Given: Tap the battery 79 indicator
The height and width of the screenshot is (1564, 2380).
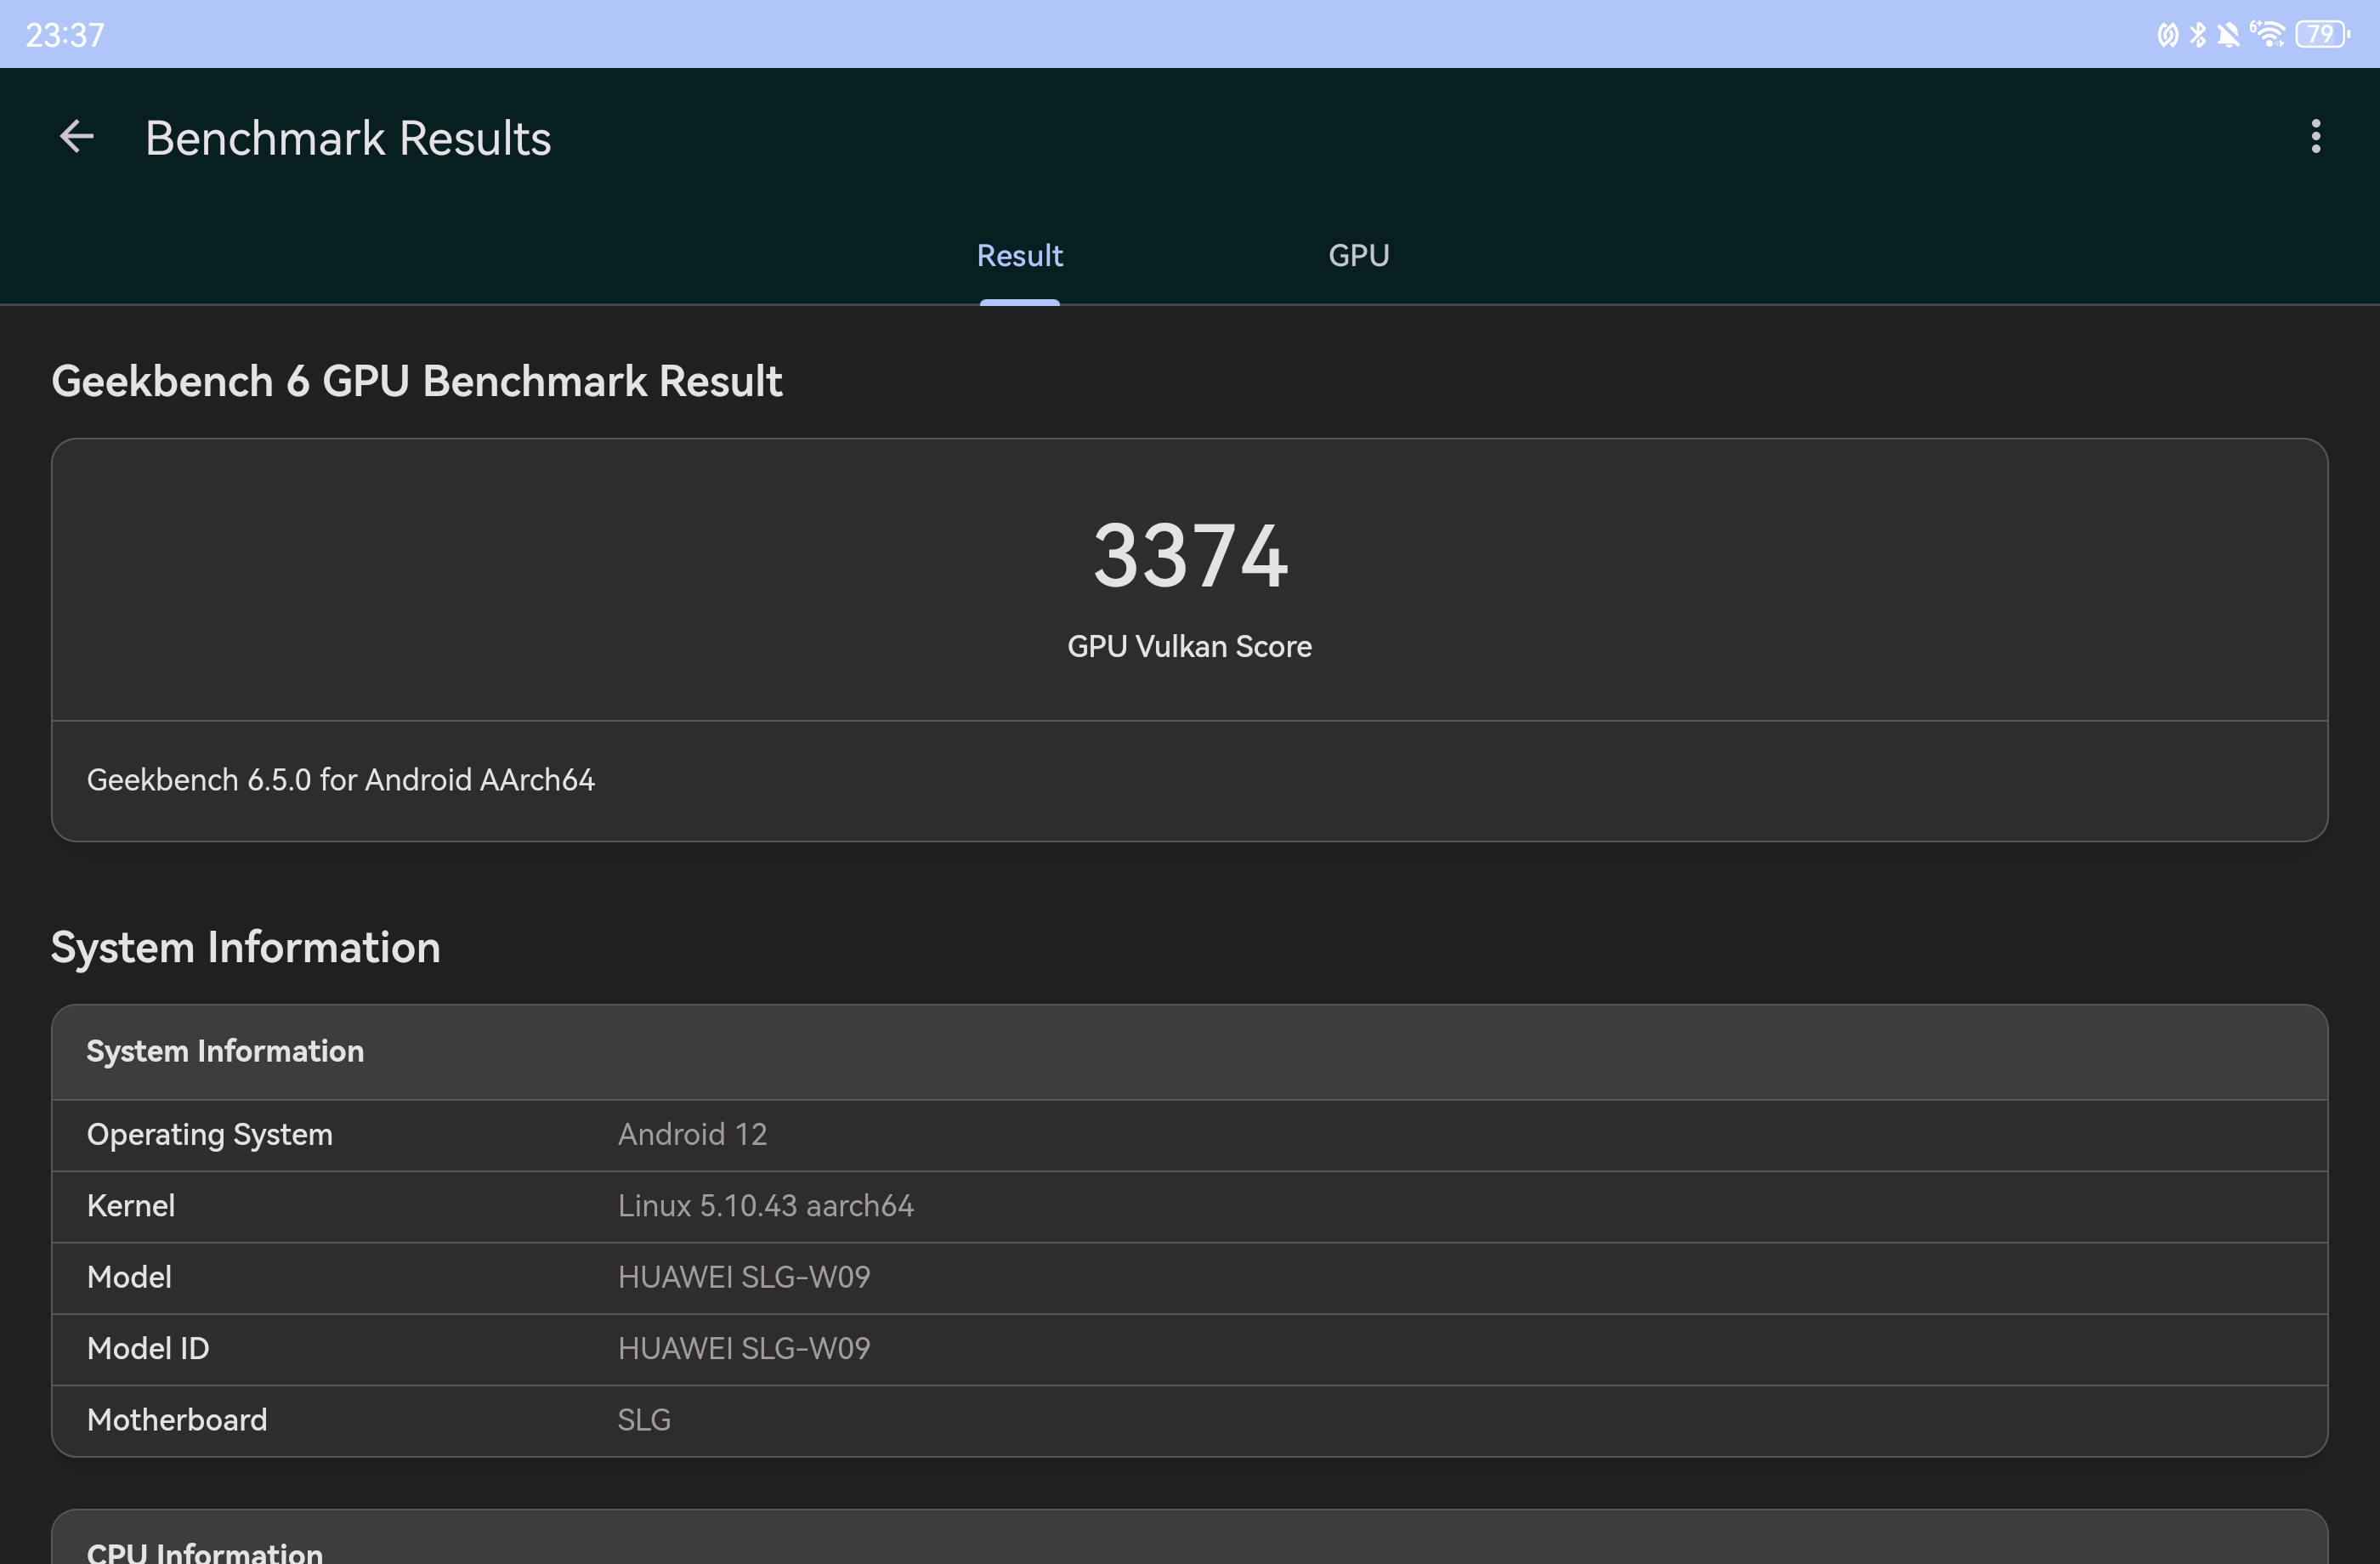Looking at the screenshot, I should point(2321,35).
